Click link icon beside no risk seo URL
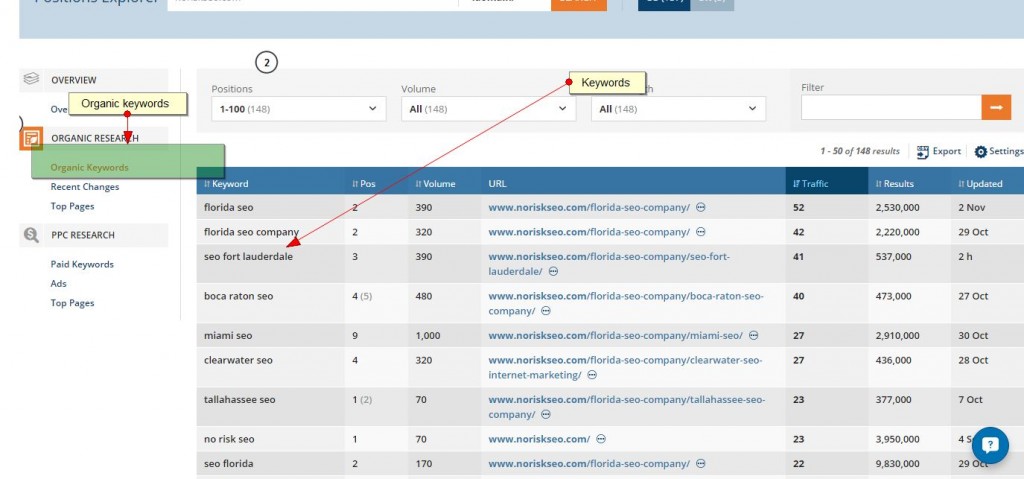This screenshot has width=1024, height=479. tap(601, 439)
